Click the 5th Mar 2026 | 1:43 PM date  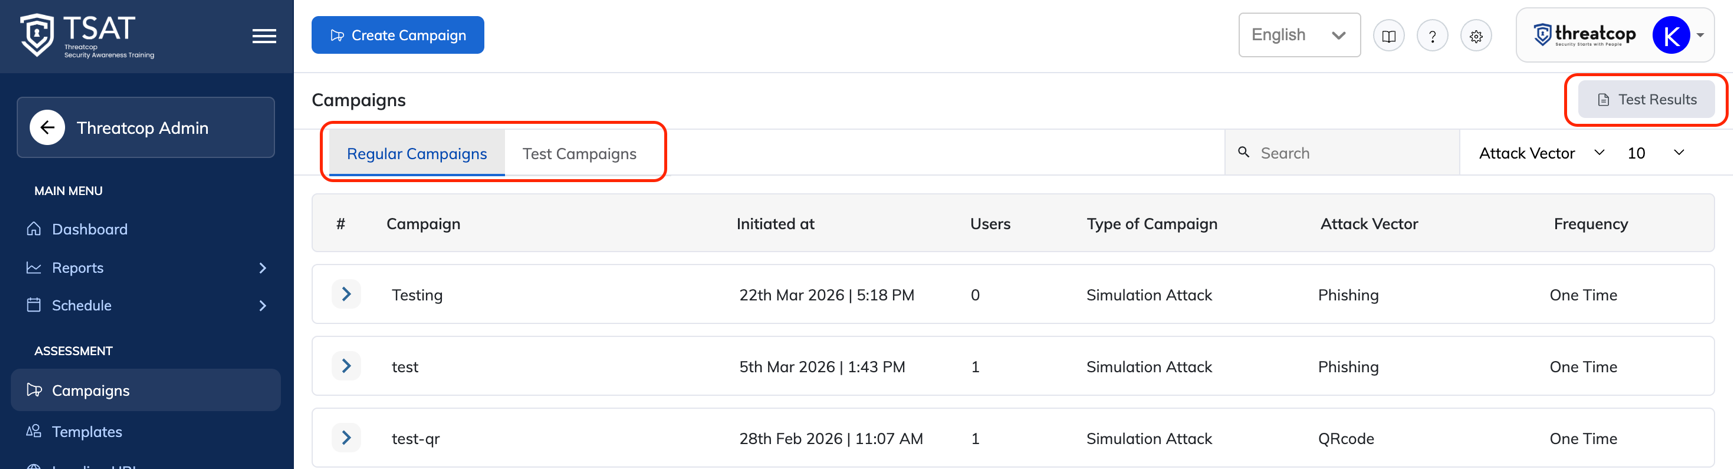click(822, 367)
